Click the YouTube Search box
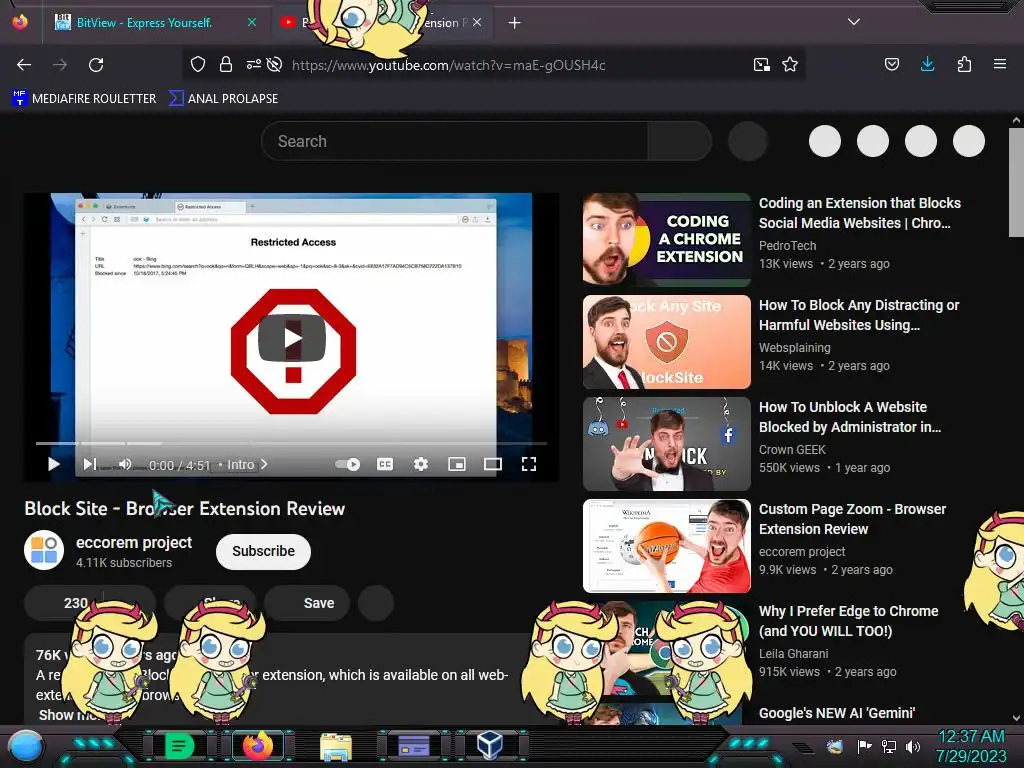The width and height of the screenshot is (1024, 768). coord(455,141)
